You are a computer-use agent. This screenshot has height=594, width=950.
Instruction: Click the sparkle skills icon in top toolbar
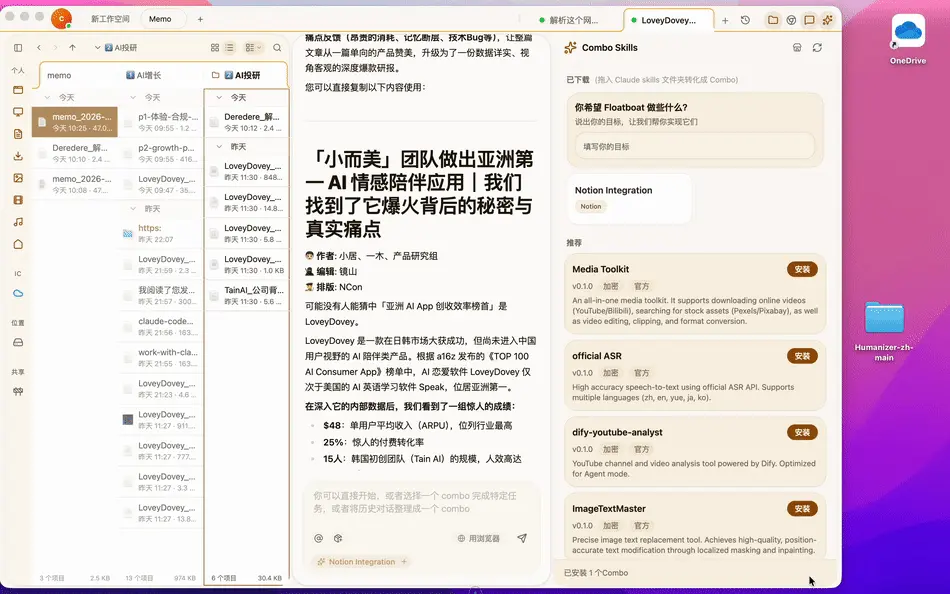coord(827,19)
